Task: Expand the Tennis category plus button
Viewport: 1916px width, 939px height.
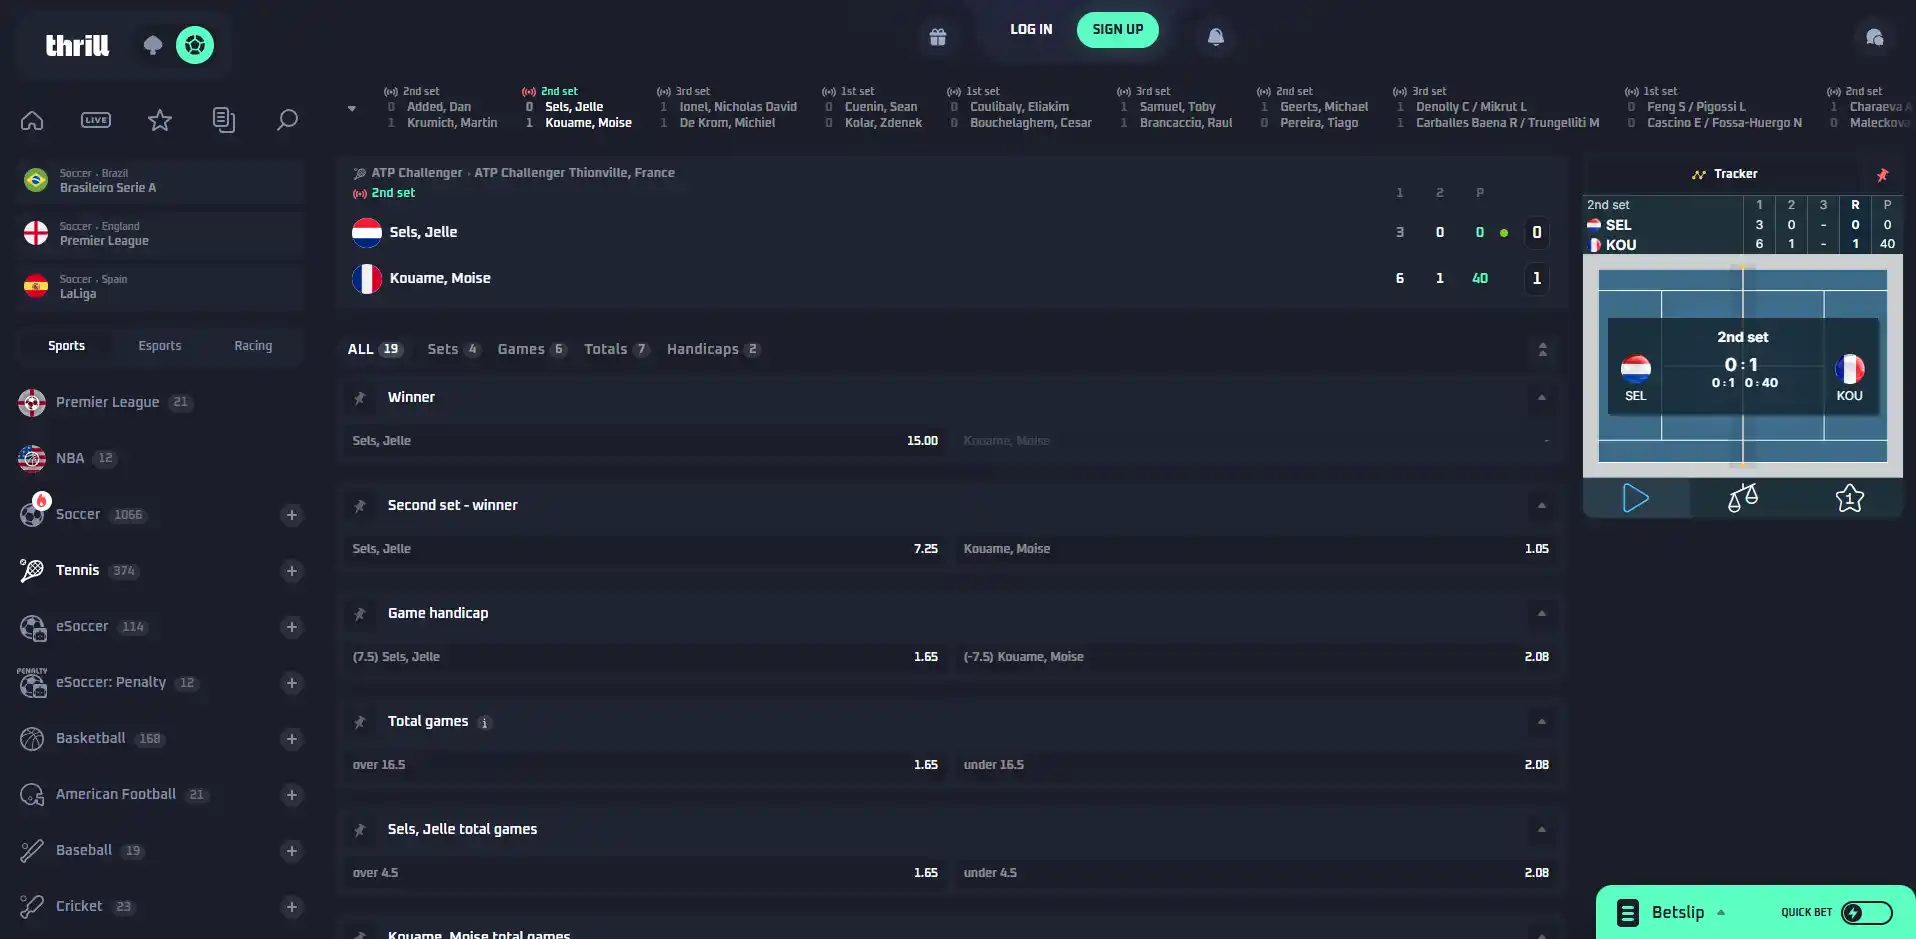Action: click(x=292, y=571)
